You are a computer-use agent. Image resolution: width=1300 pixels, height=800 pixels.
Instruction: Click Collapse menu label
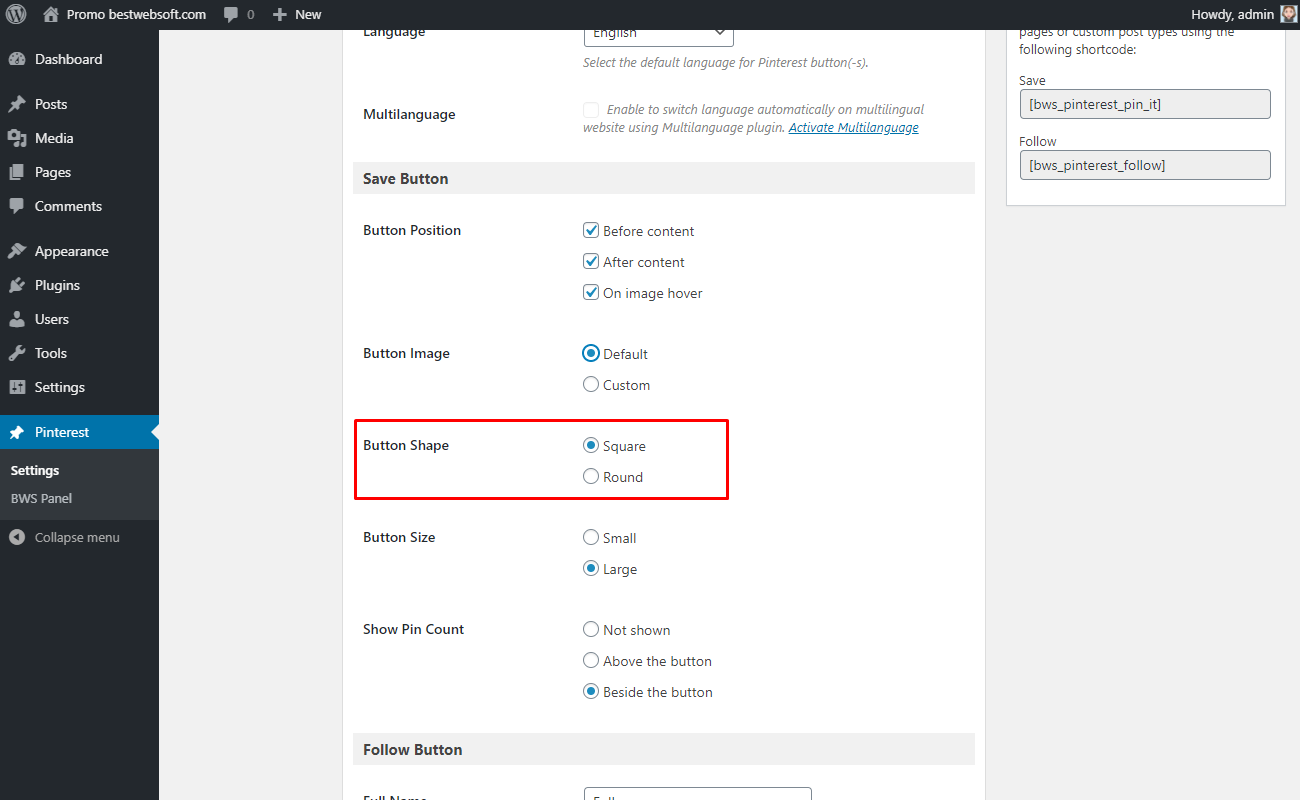[77, 537]
